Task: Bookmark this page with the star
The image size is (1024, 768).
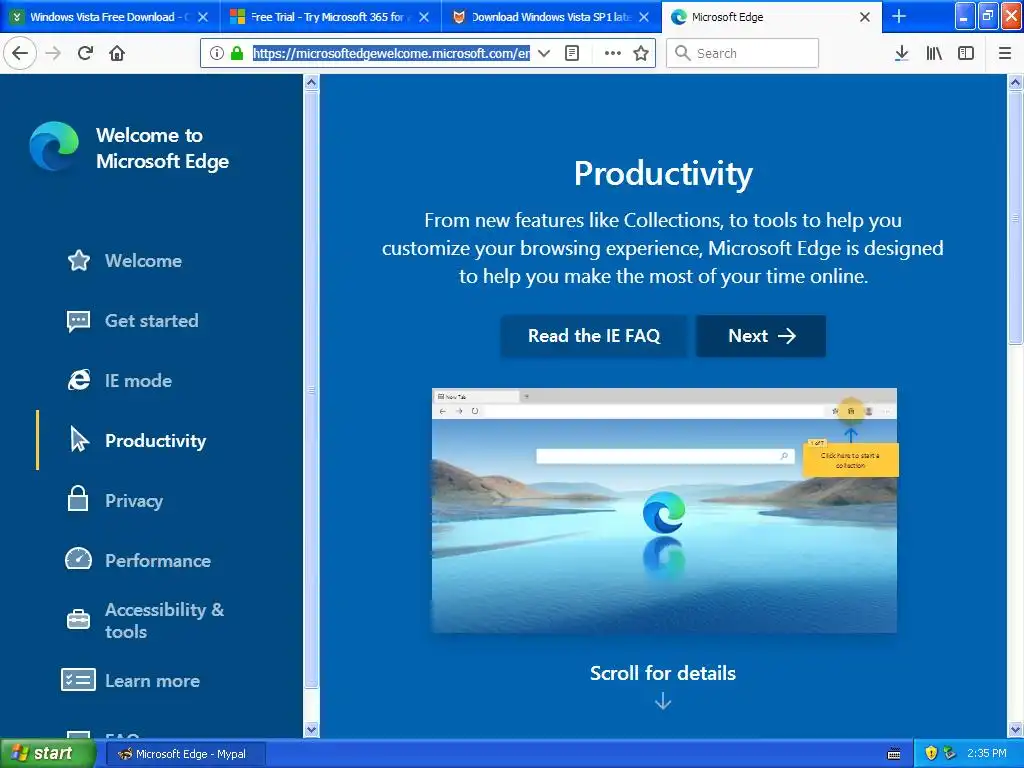Action: coord(641,53)
